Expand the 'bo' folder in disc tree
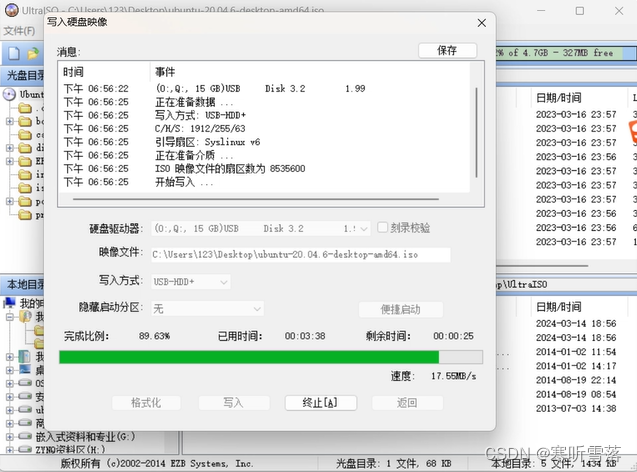 click(x=9, y=121)
